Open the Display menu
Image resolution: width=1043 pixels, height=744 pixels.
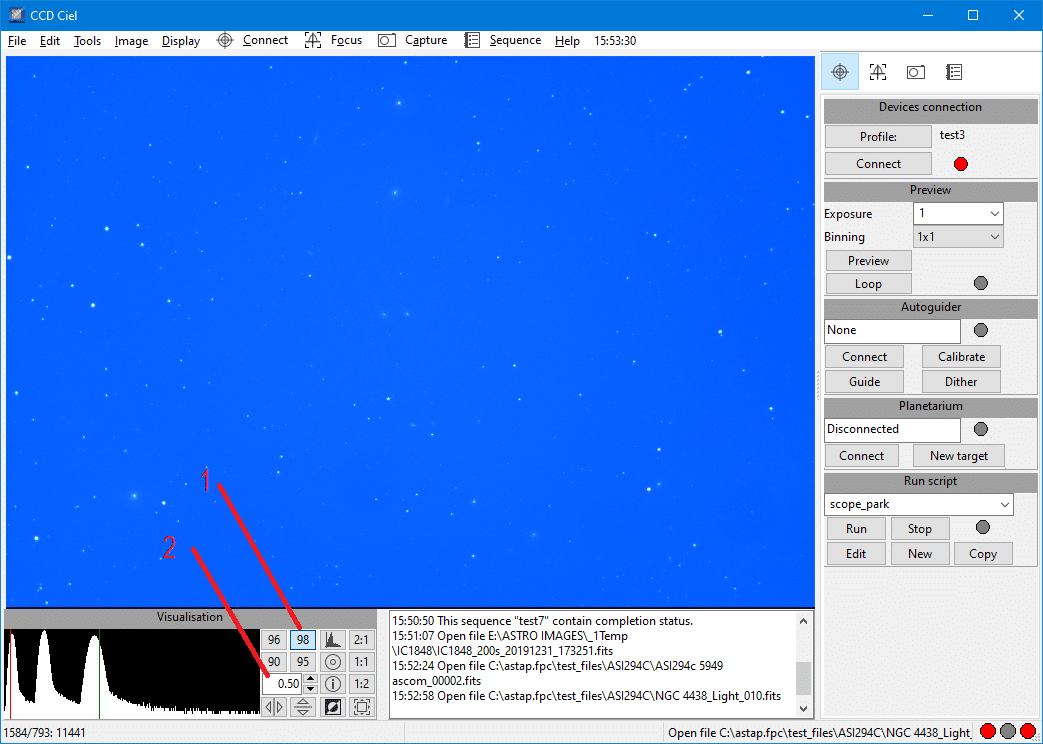[181, 41]
